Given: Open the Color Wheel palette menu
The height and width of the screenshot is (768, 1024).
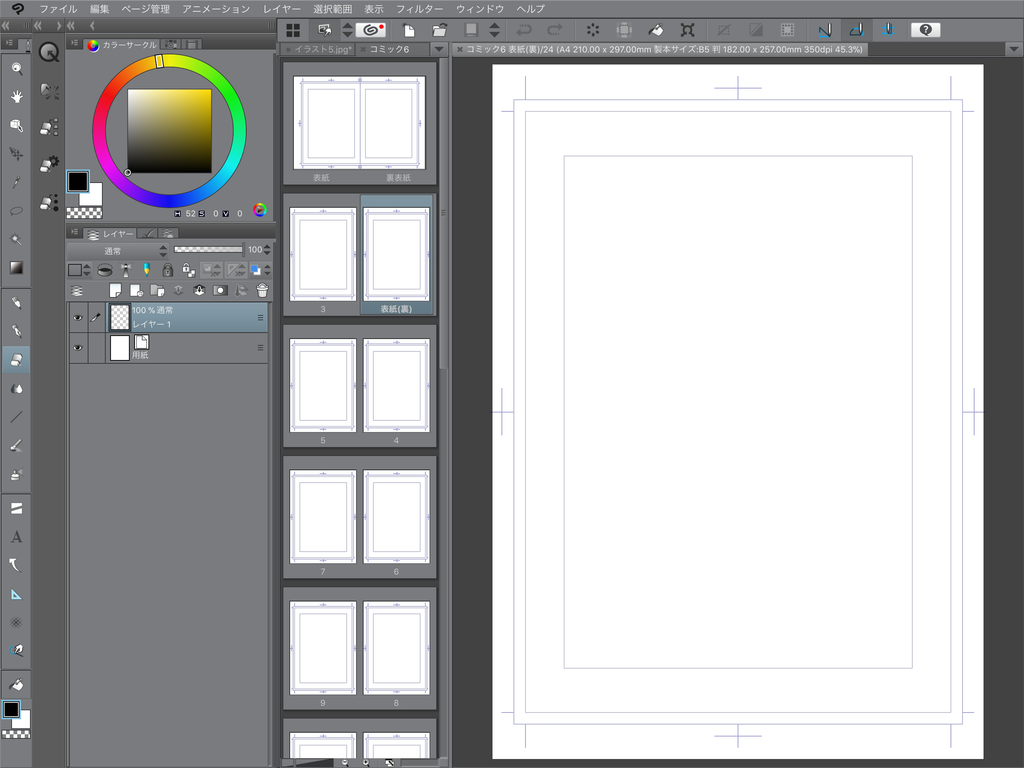Looking at the screenshot, I should [74, 44].
